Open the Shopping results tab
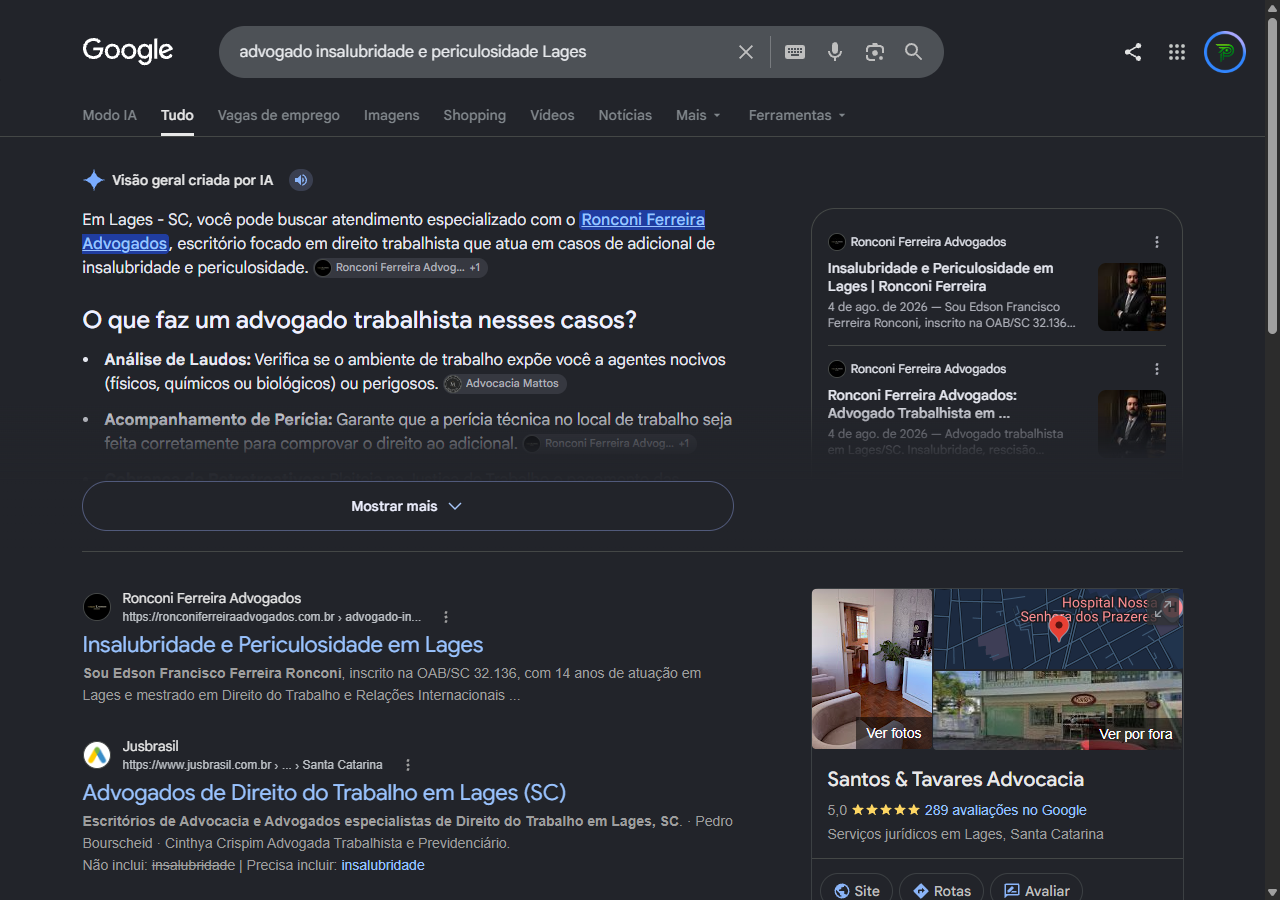The image size is (1280, 900). pos(475,115)
